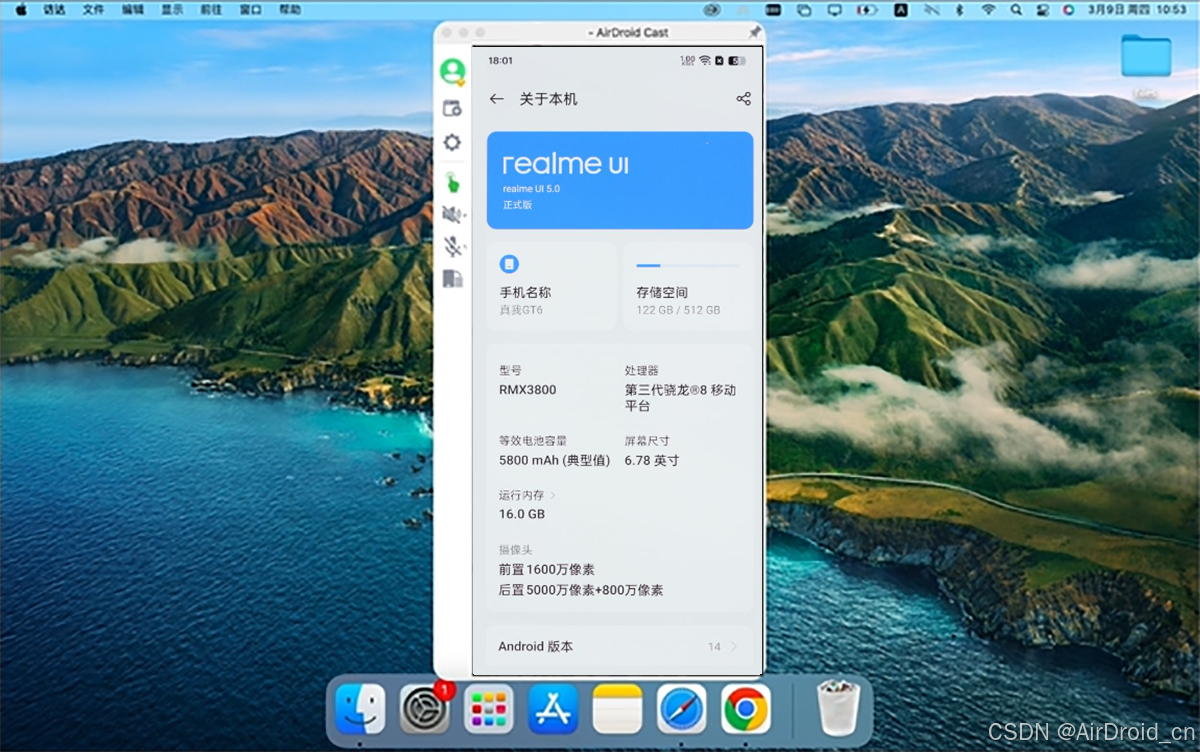The width and height of the screenshot is (1200, 752).
Task: Pin the AirDroid Cast window on top
Action: click(754, 33)
